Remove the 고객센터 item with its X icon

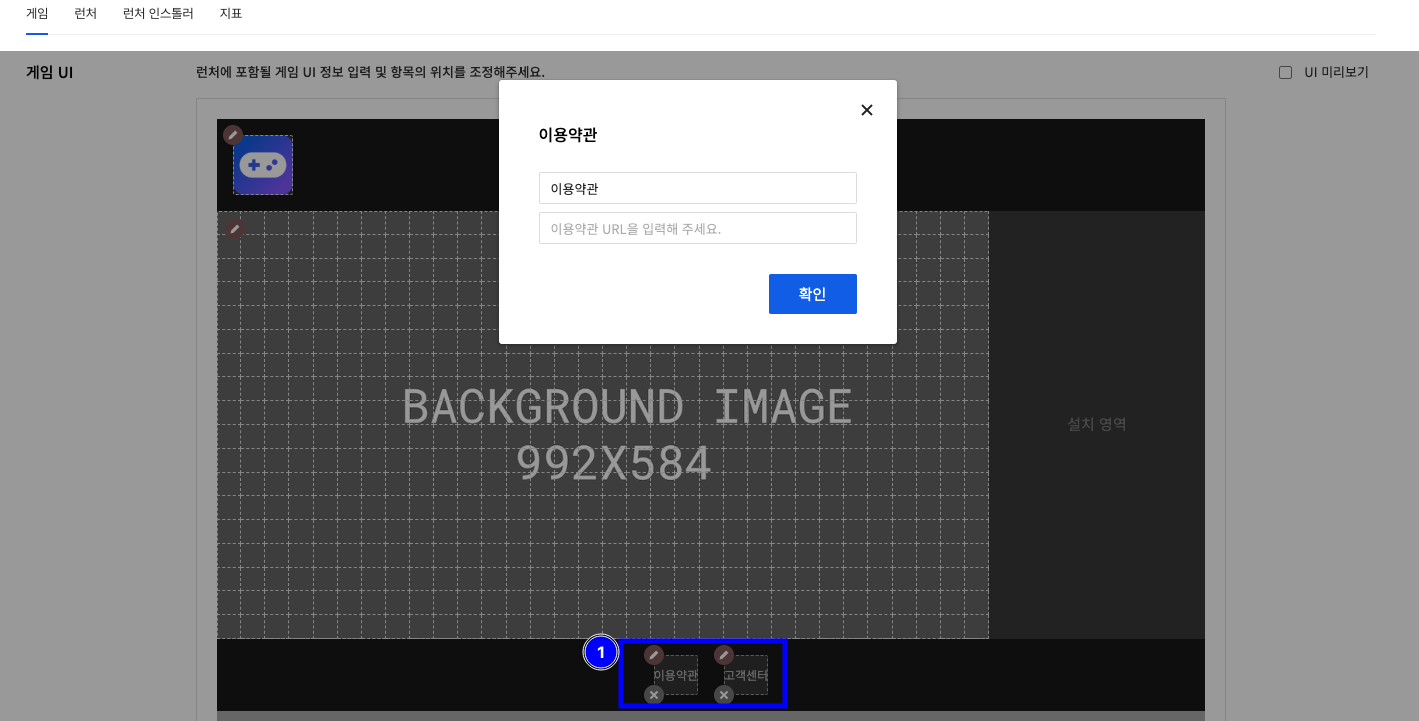click(724, 694)
